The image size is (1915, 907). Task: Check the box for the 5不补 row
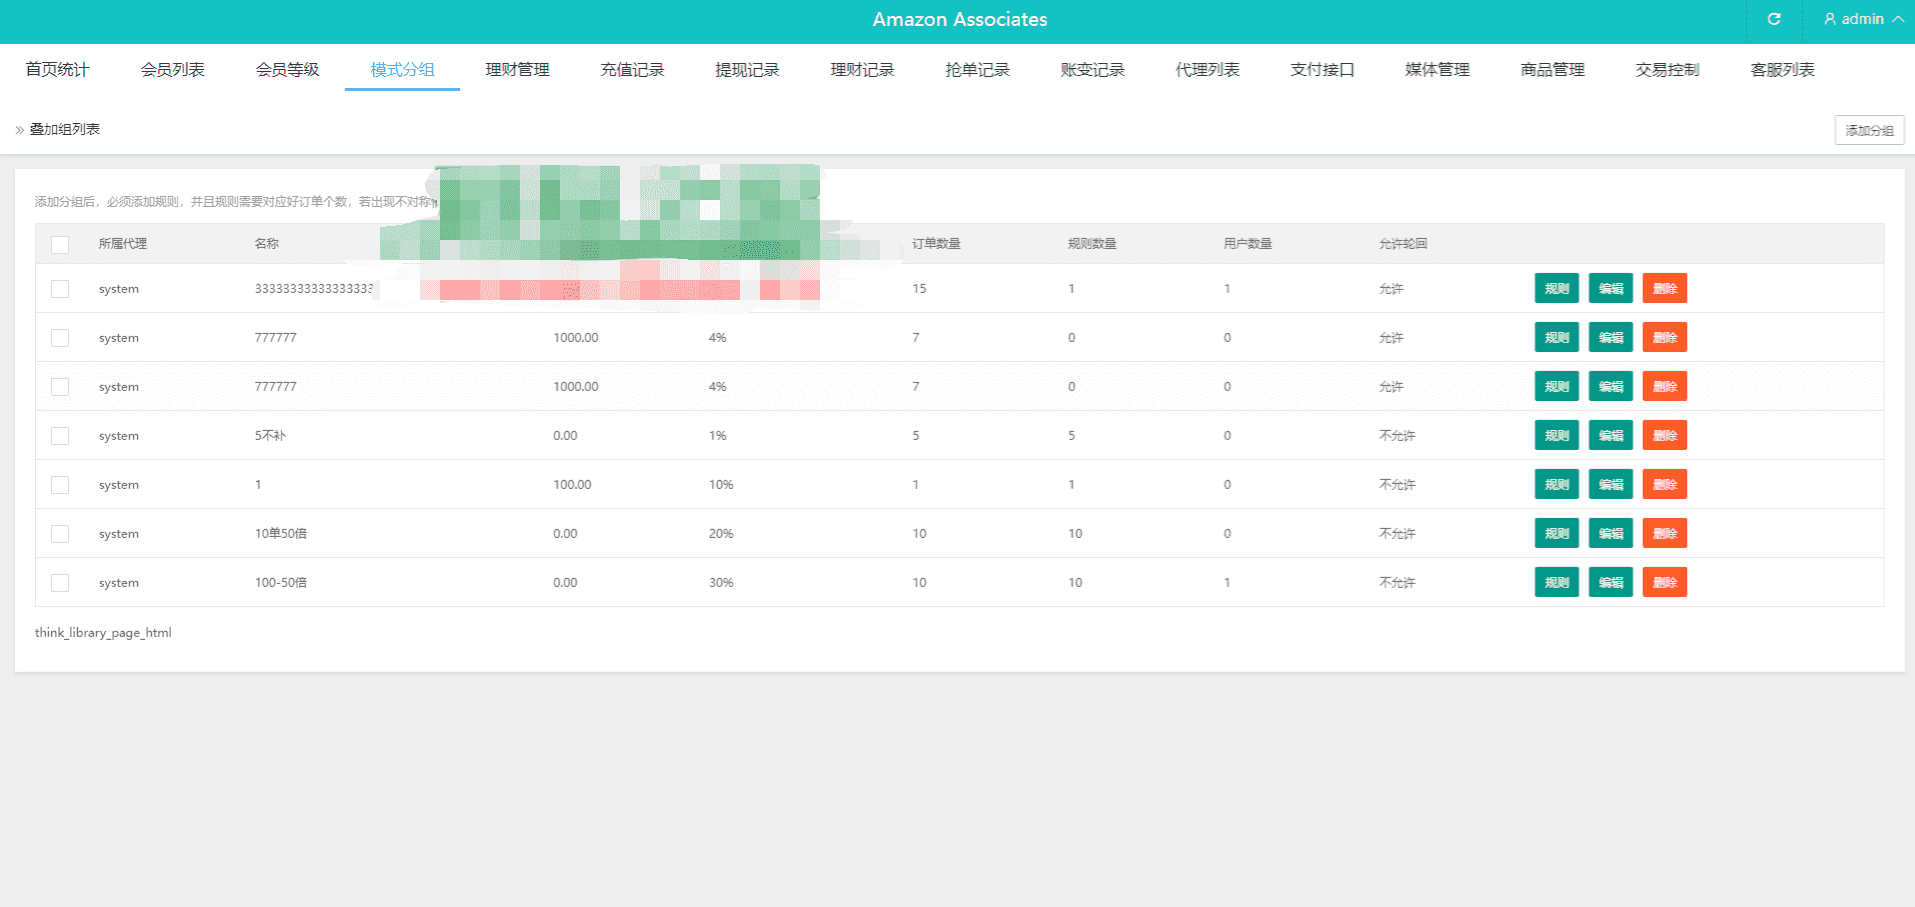pos(60,436)
